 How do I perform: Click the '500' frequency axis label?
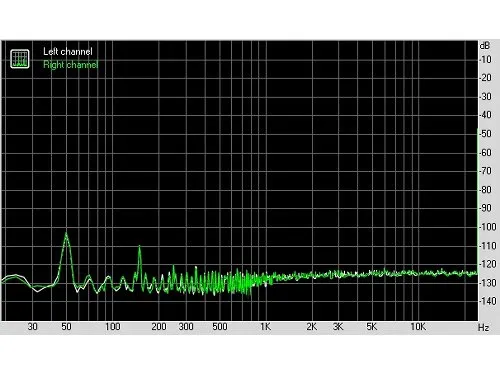220,327
